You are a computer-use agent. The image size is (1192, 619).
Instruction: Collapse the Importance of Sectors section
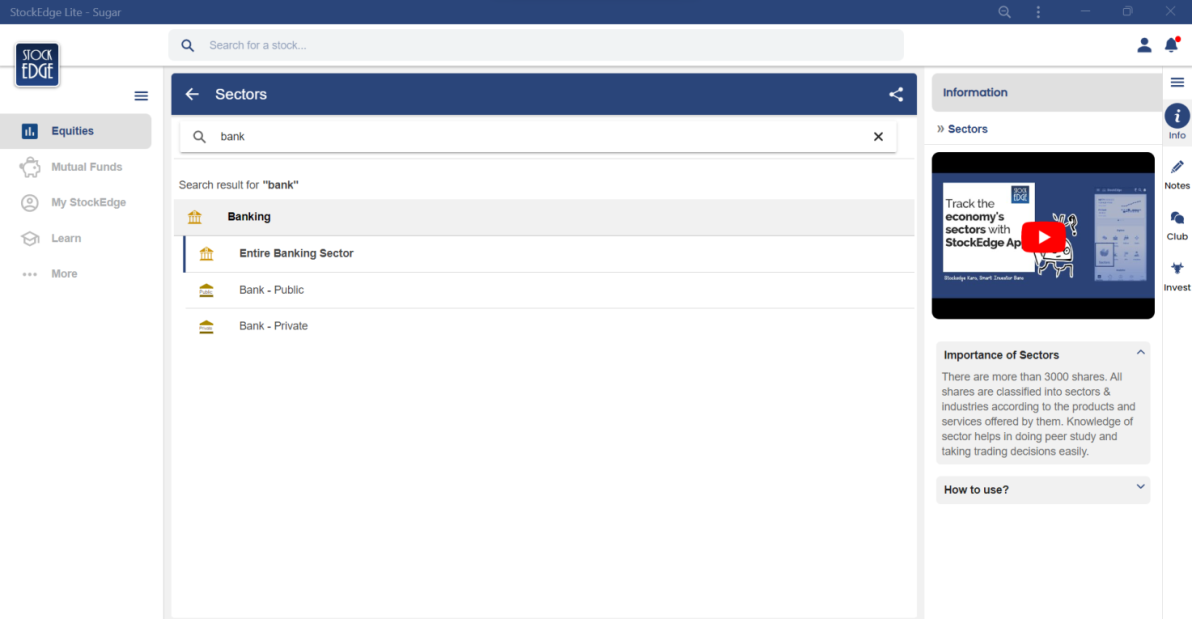[x=1140, y=353]
